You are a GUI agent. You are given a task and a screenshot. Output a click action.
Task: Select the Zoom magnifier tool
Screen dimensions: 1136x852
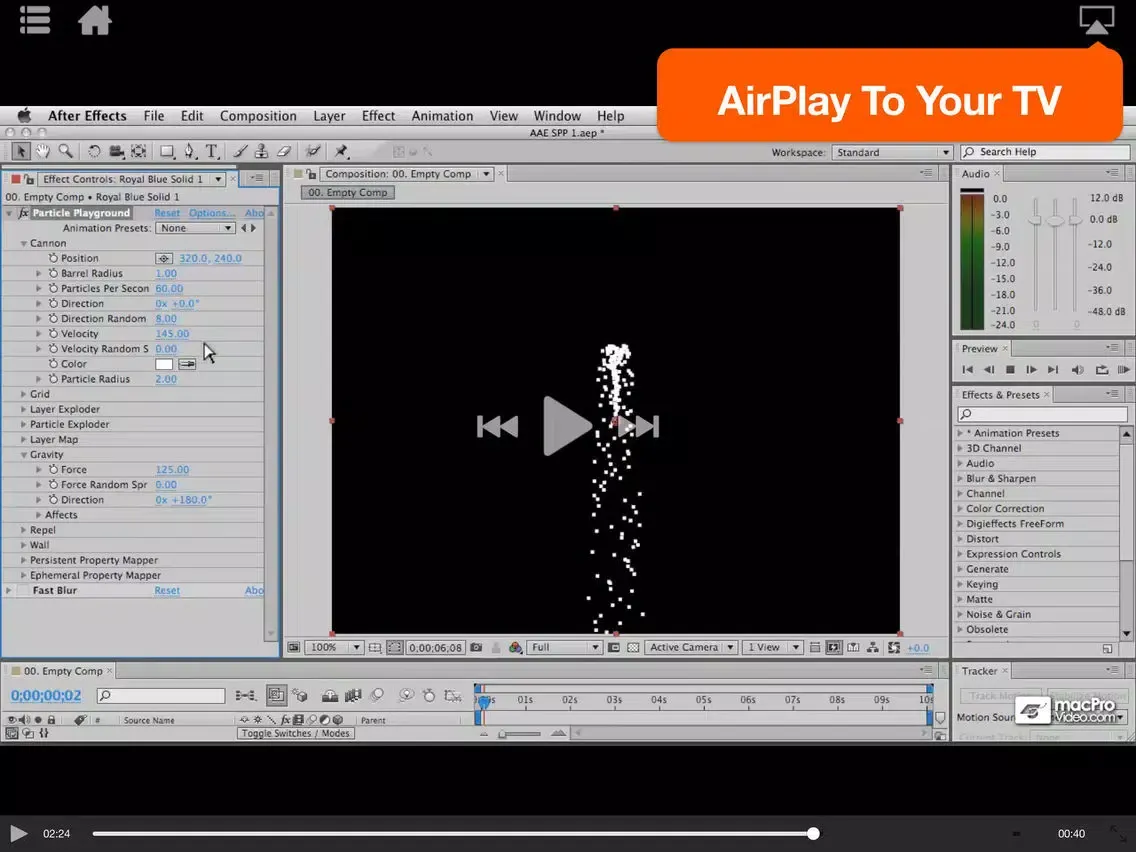(x=66, y=151)
